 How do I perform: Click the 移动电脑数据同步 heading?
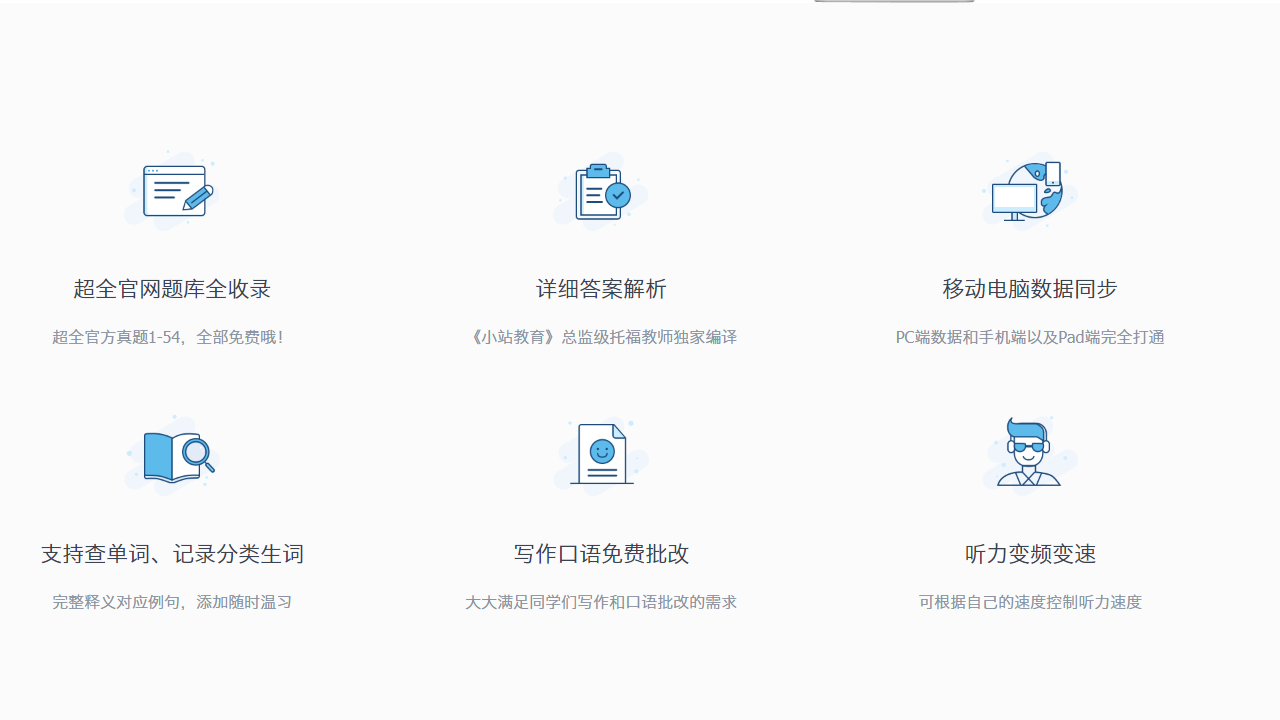tap(1029, 289)
